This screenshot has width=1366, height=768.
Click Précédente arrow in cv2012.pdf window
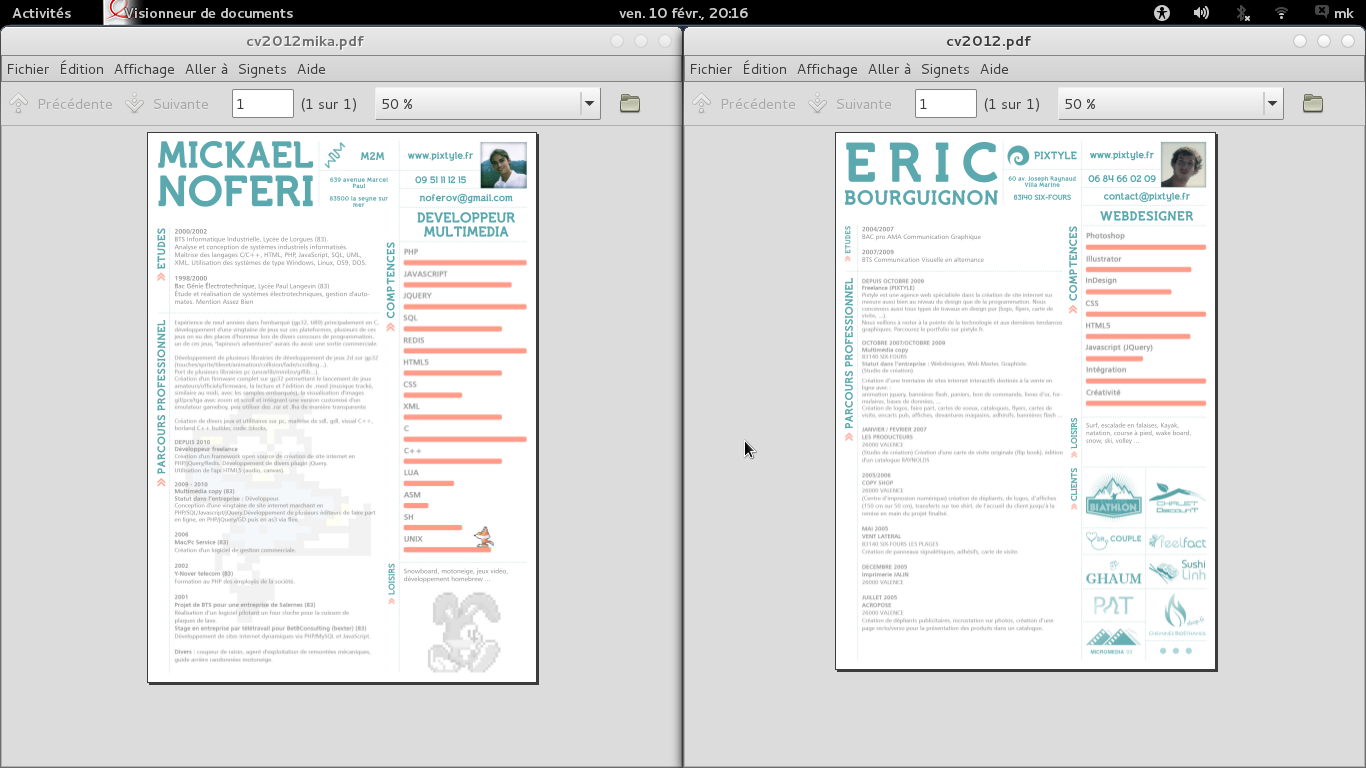click(x=702, y=104)
